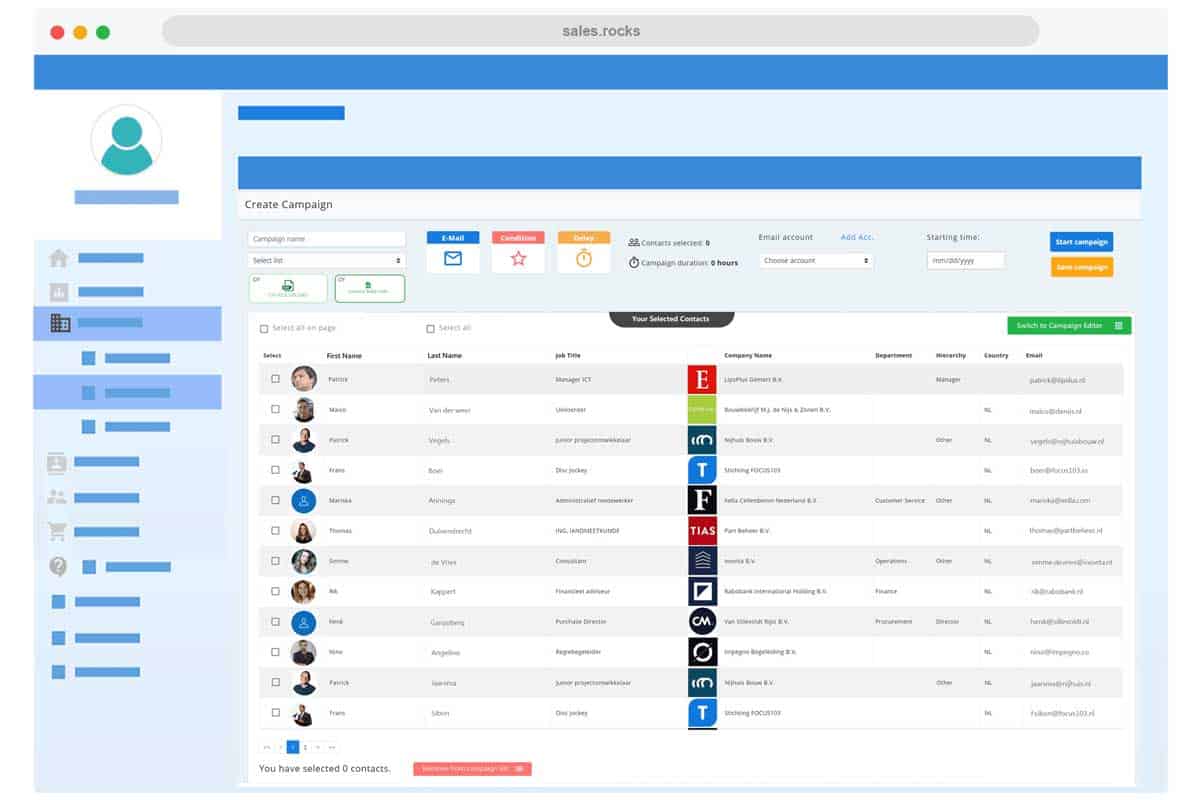The width and height of the screenshot is (1200, 800).
Task: Tick the 'Select all' checkbox
Action: [x=430, y=329]
